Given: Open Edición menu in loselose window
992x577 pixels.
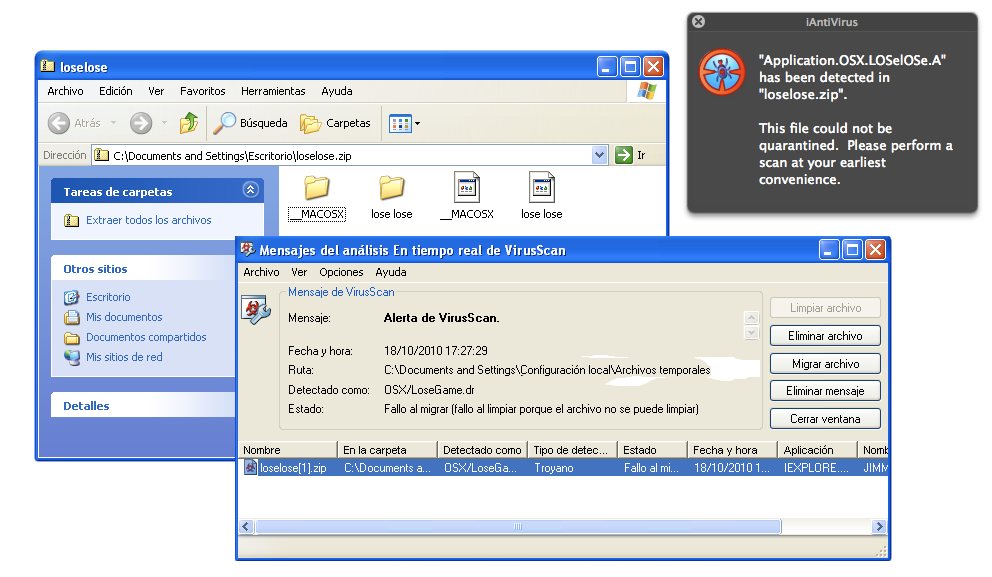Looking at the screenshot, I should pyautogui.click(x=116, y=91).
